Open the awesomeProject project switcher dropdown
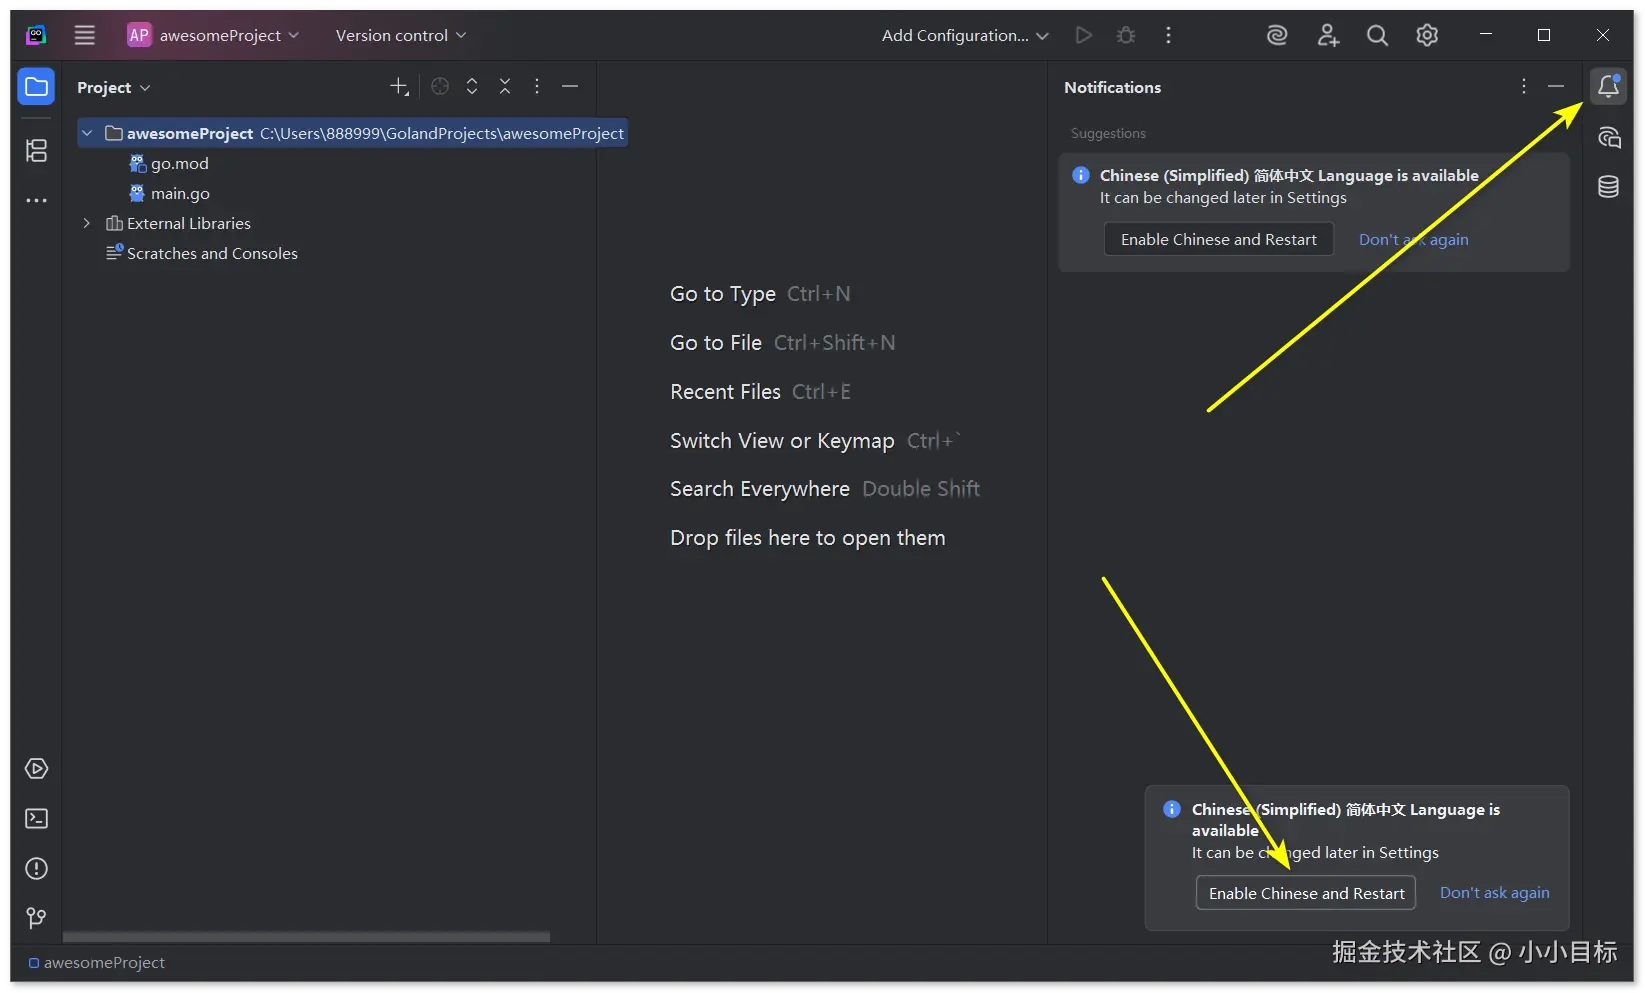1645x993 pixels. click(213, 35)
